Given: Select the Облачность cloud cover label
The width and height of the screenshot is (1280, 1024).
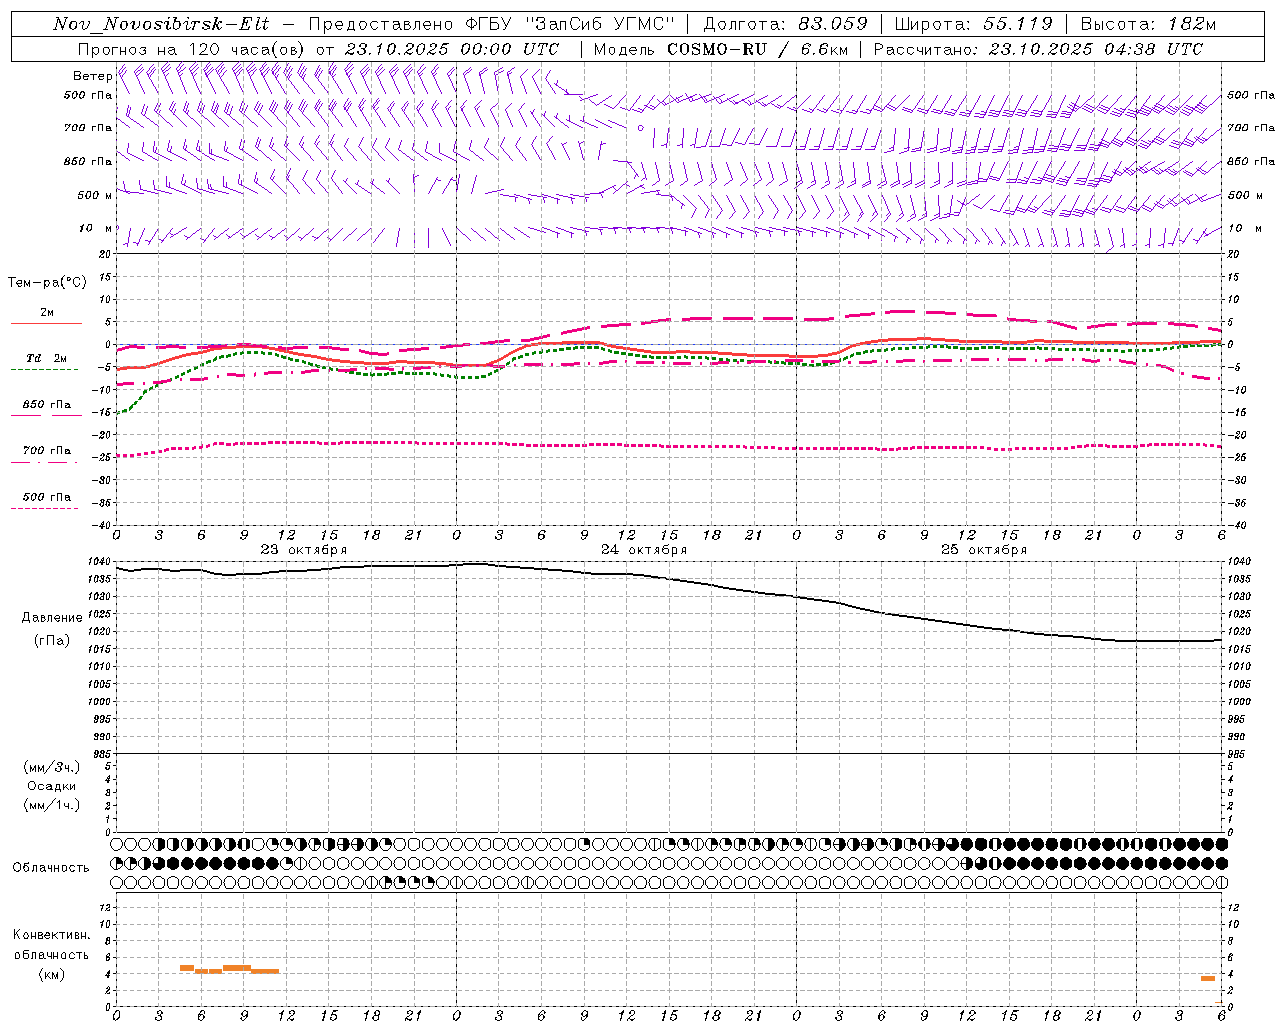Looking at the screenshot, I should (x=51, y=867).
